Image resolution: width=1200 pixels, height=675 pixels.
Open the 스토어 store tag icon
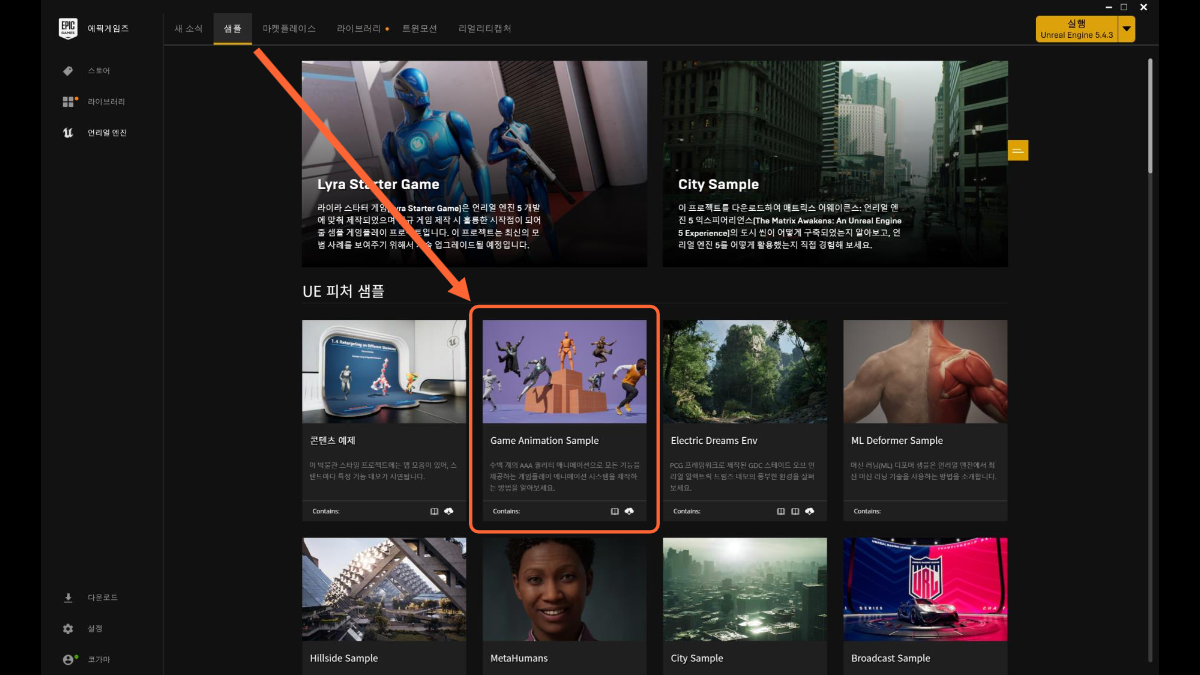(x=68, y=71)
